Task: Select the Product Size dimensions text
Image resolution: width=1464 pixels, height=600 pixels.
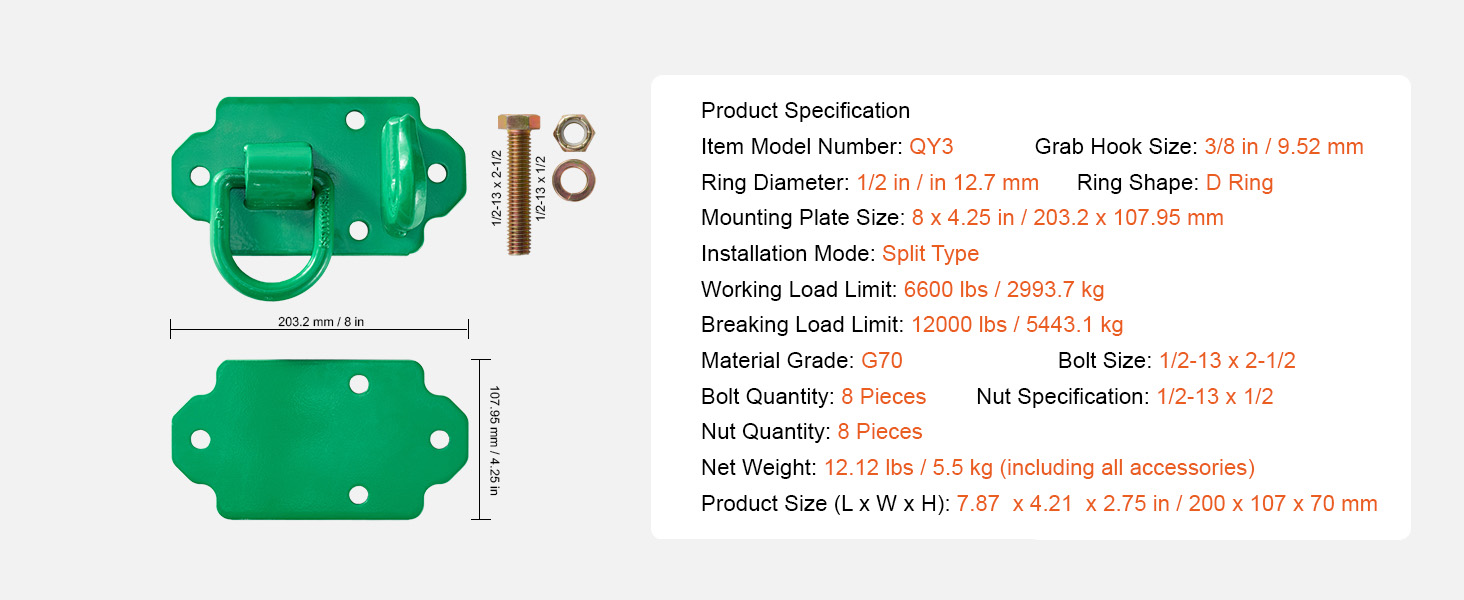Action: pos(1166,504)
